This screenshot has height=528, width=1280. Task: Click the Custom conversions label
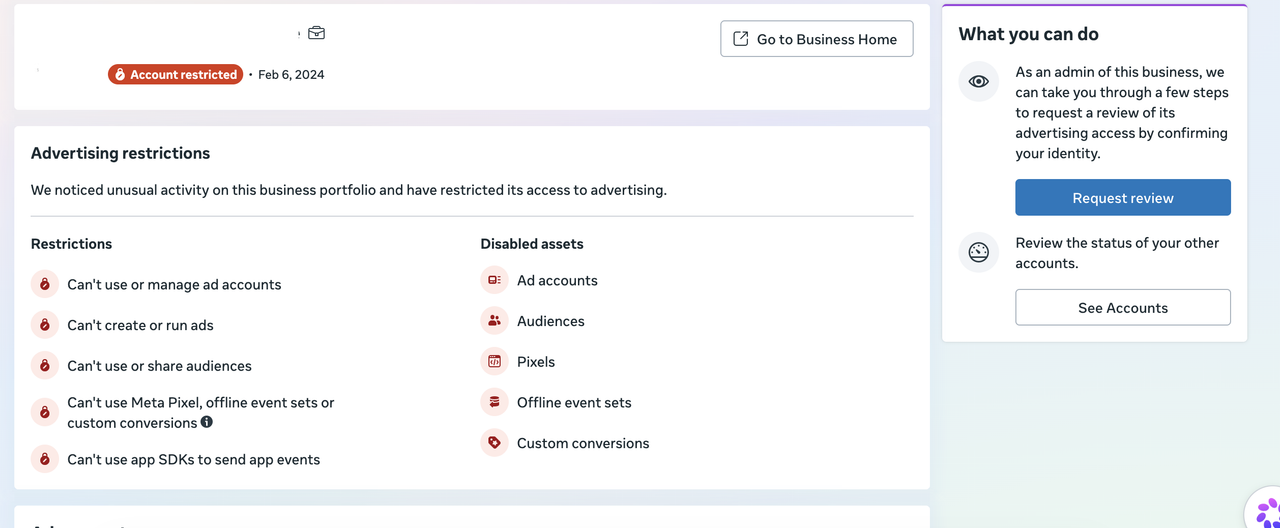pyautogui.click(x=583, y=443)
